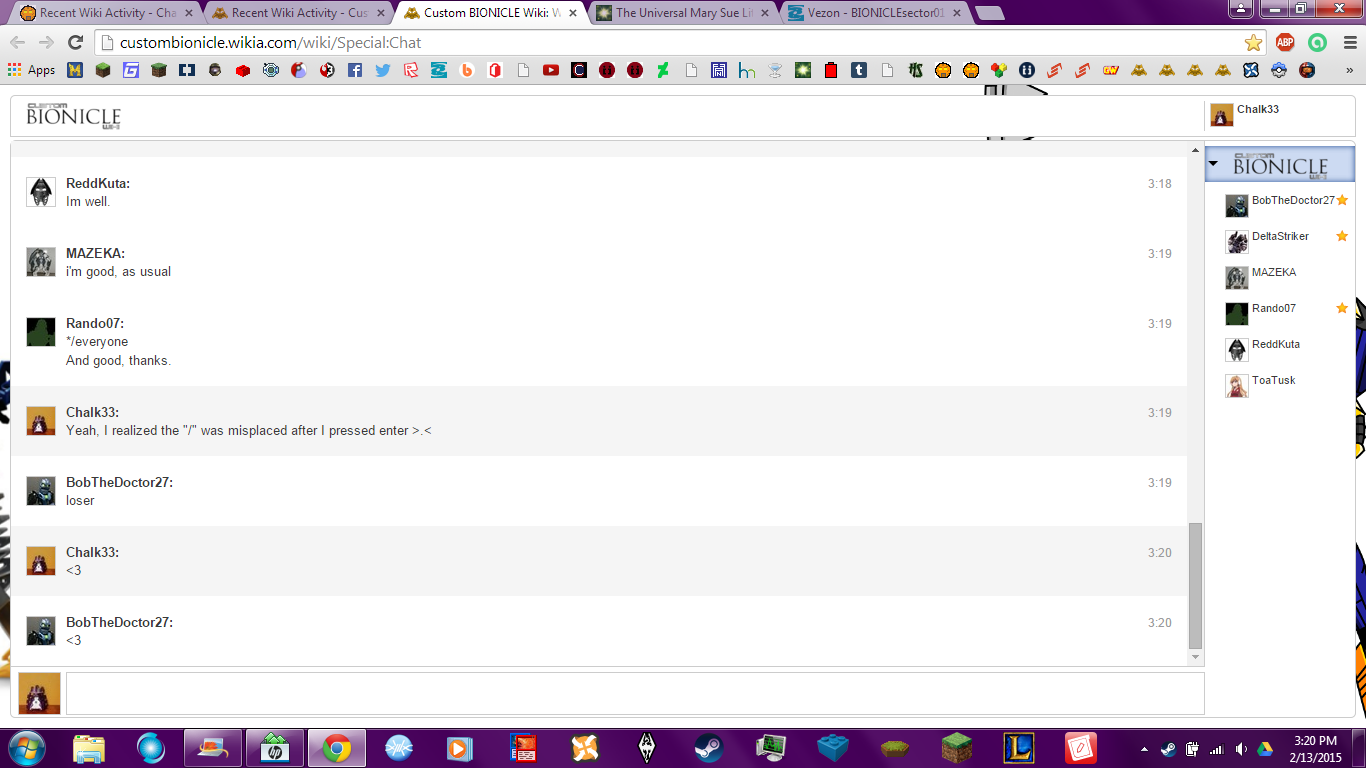
Task: Open League of Legends from the taskbar
Action: click(x=1019, y=748)
